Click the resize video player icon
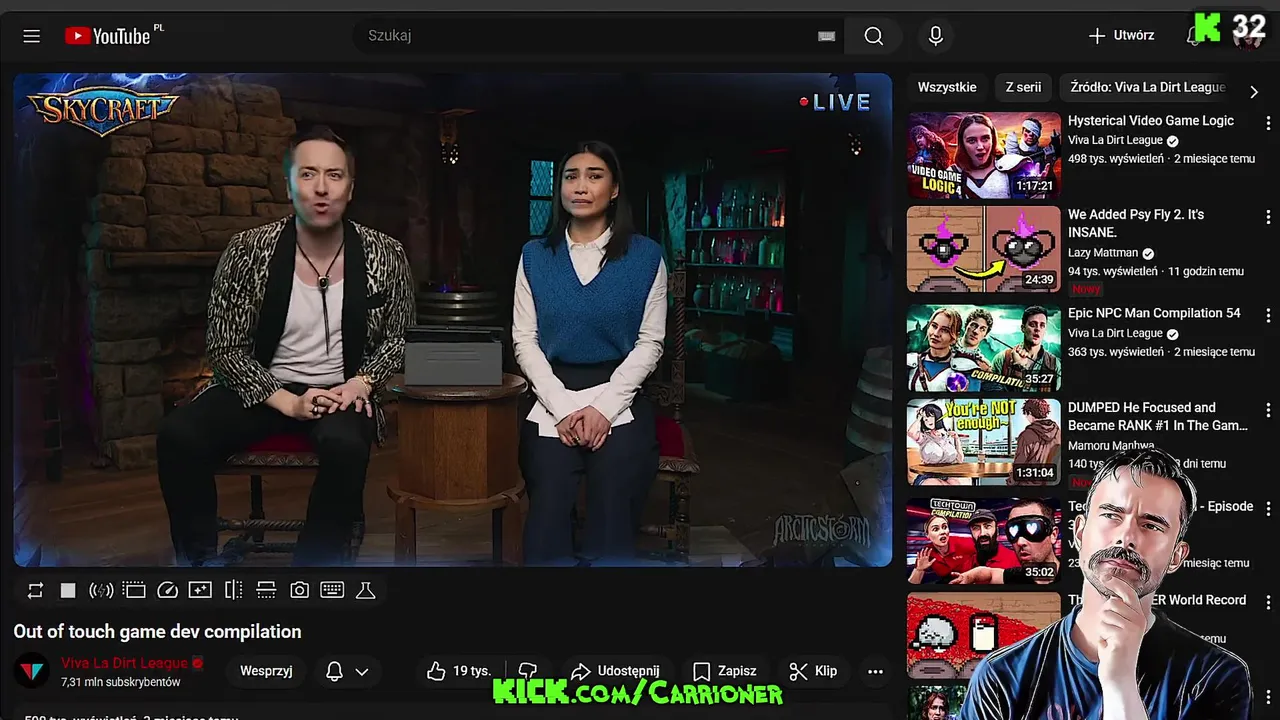This screenshot has width=1280, height=720. pos(266,590)
